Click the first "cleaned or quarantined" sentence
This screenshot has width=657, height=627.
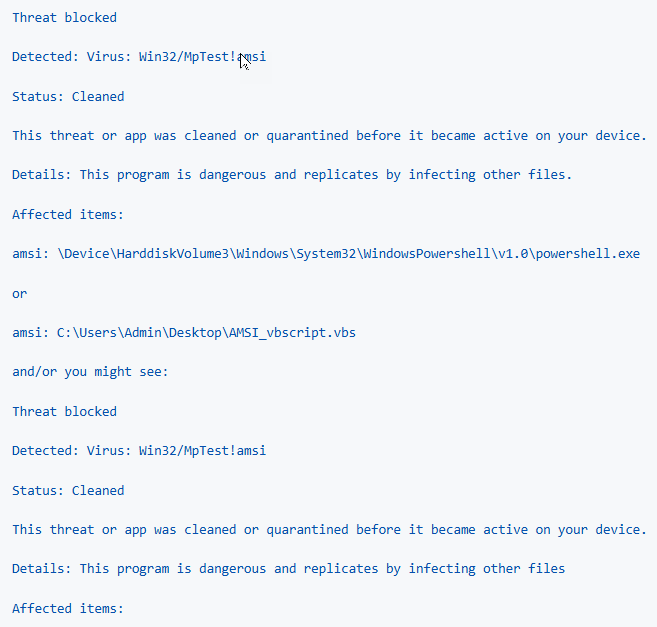[x=329, y=136]
